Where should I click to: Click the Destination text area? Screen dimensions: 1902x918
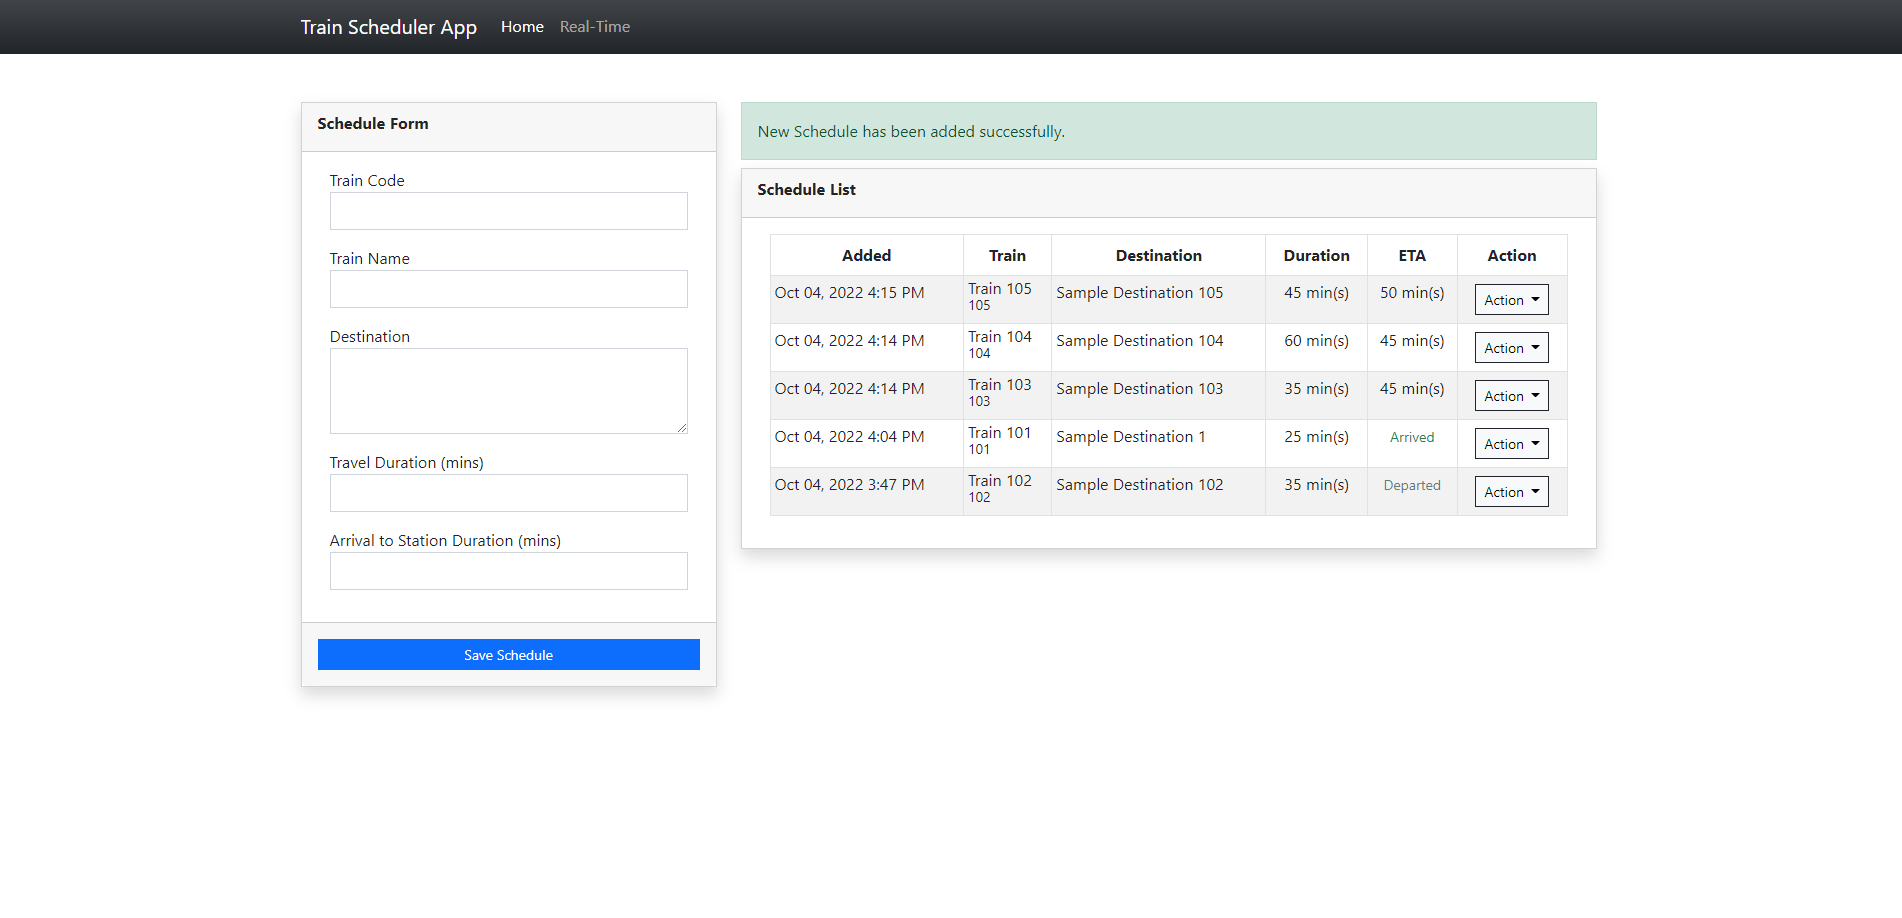point(508,390)
